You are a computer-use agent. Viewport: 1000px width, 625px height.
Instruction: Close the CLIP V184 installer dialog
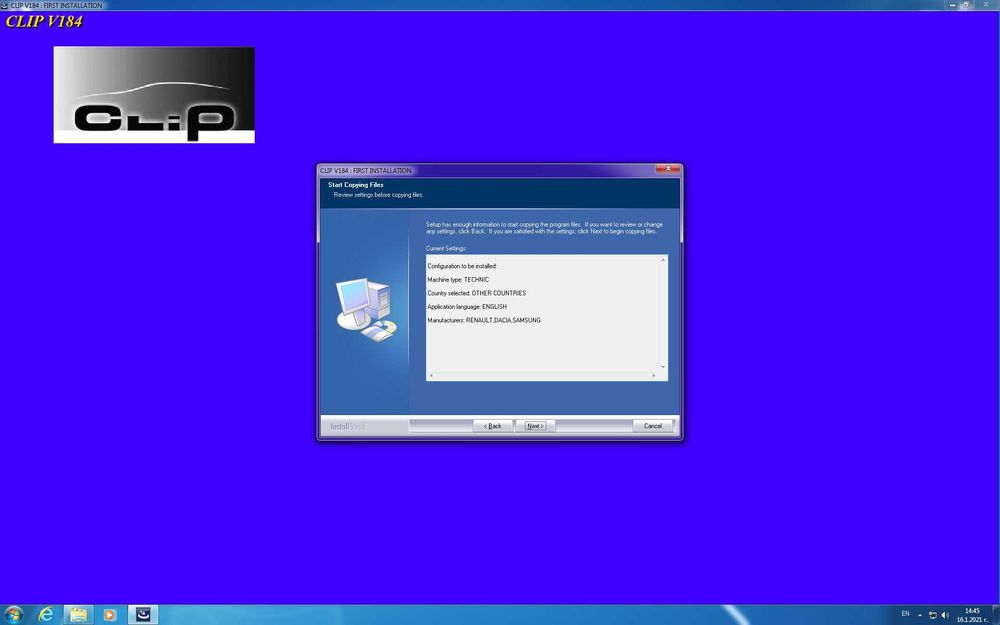(x=668, y=169)
